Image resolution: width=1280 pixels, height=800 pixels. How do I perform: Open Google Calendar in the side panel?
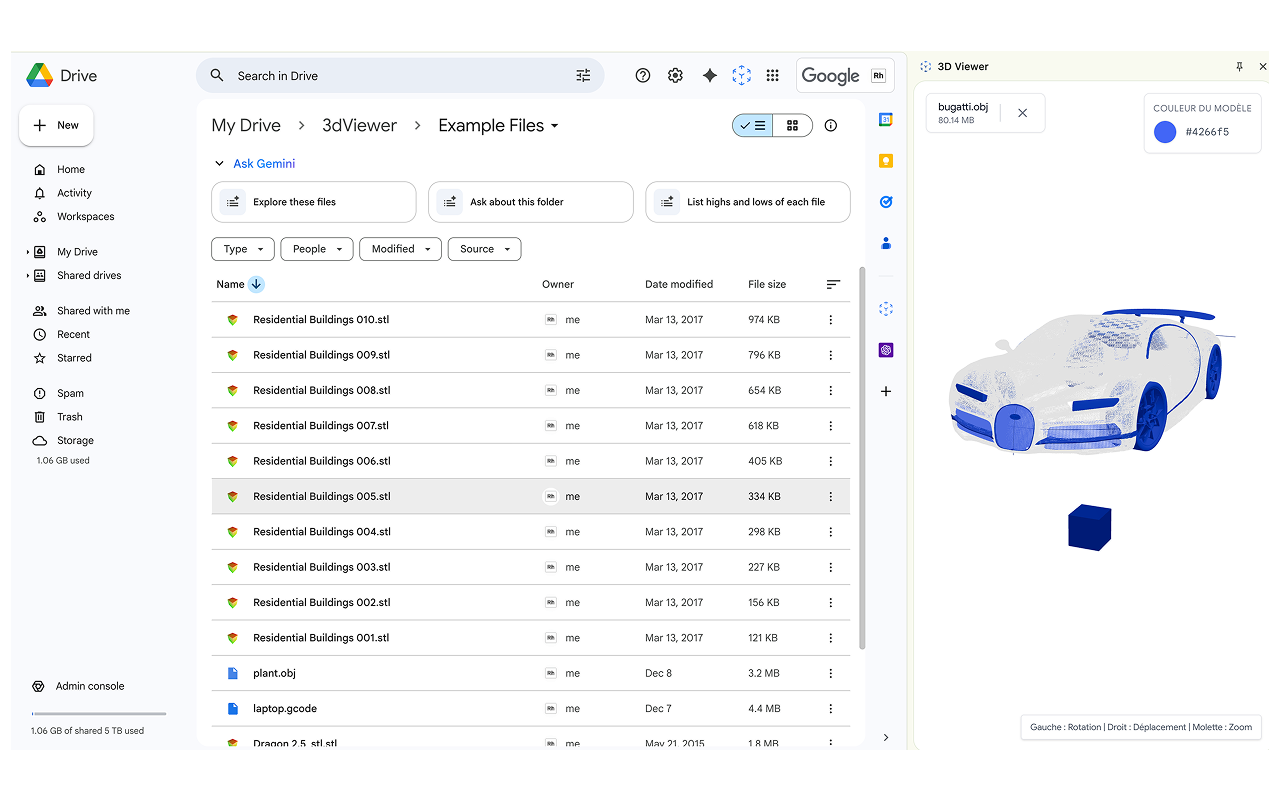point(885,119)
